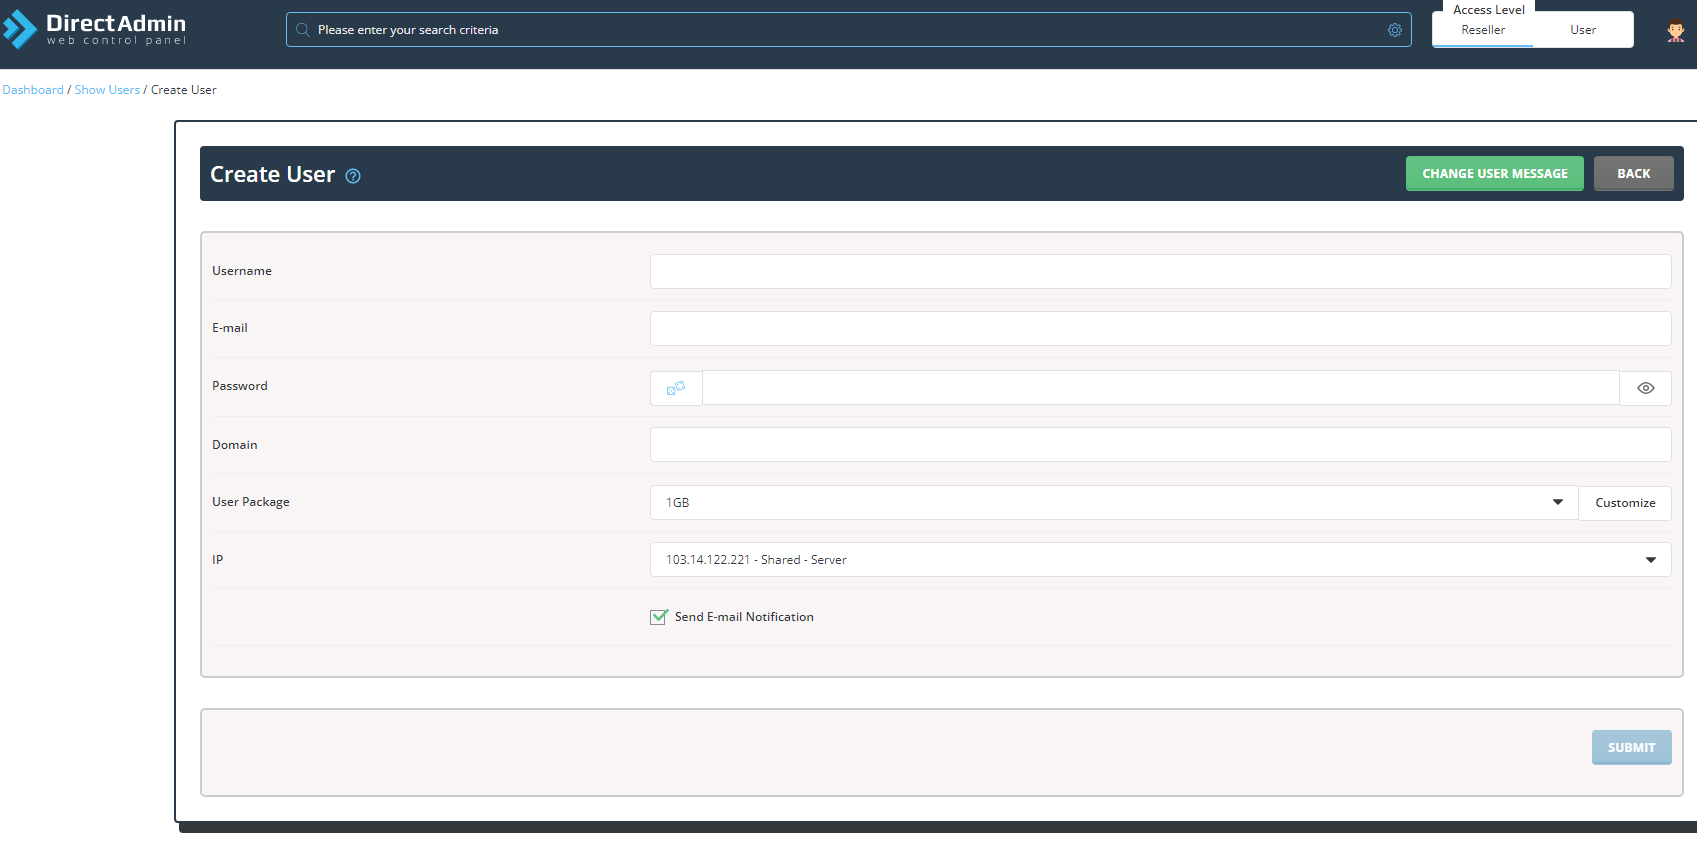The image size is (1697, 861).
Task: Toggle password visibility eye icon
Action: 1645,388
